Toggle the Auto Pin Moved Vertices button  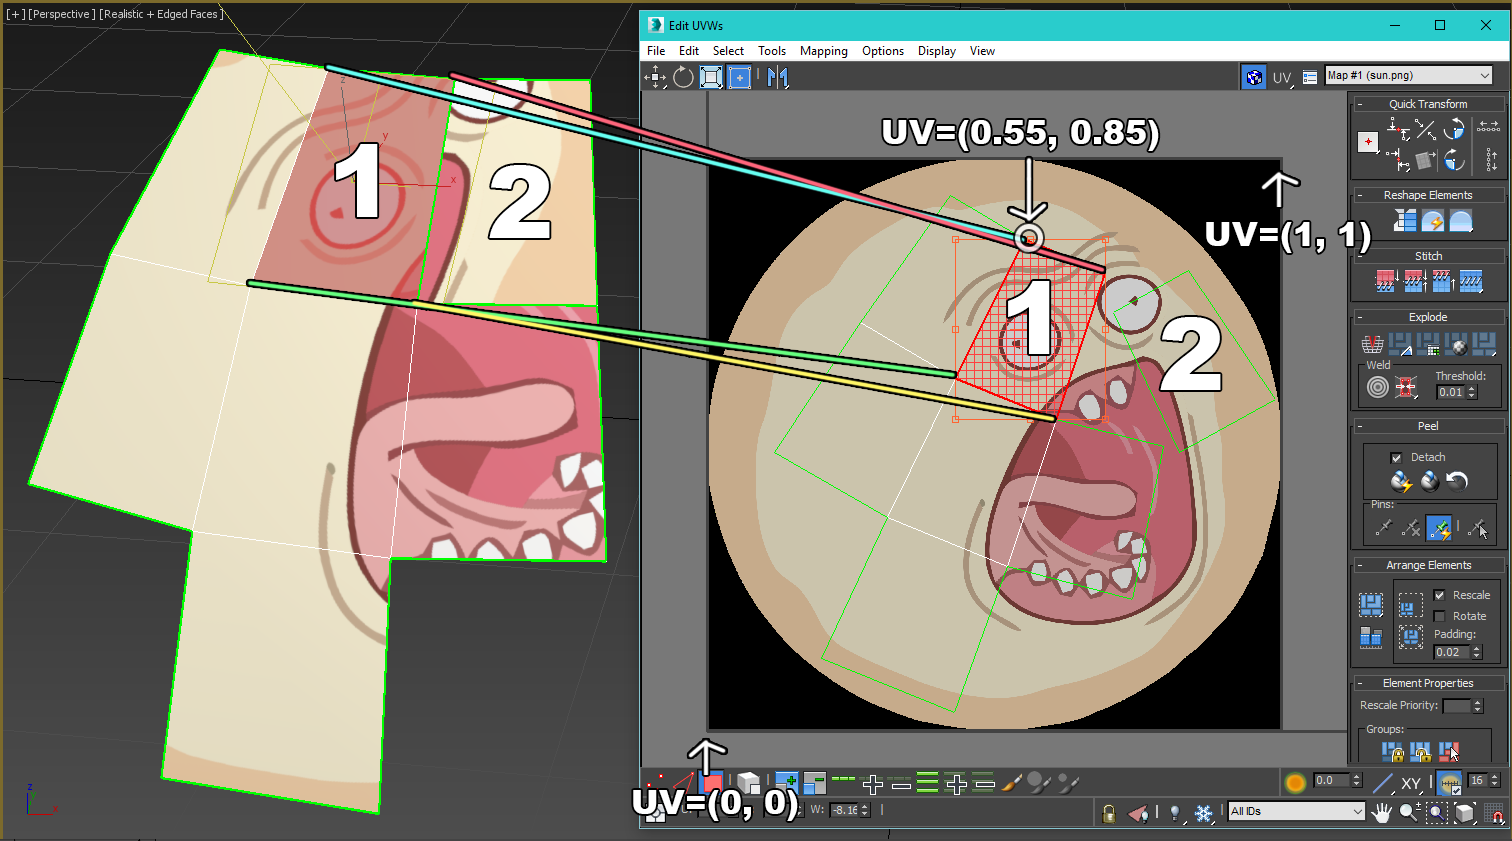pyautogui.click(x=1439, y=527)
